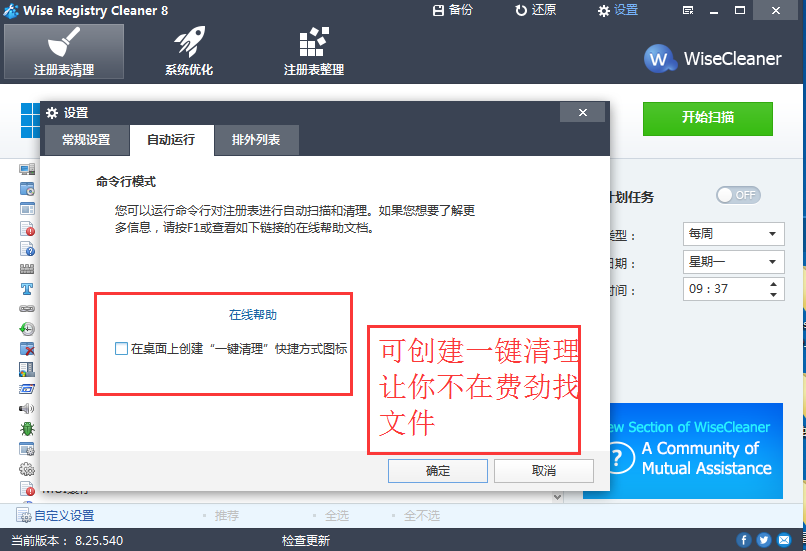Select the window-with-disc icon in the sidebar
This screenshot has height=551, width=806.
point(27,189)
